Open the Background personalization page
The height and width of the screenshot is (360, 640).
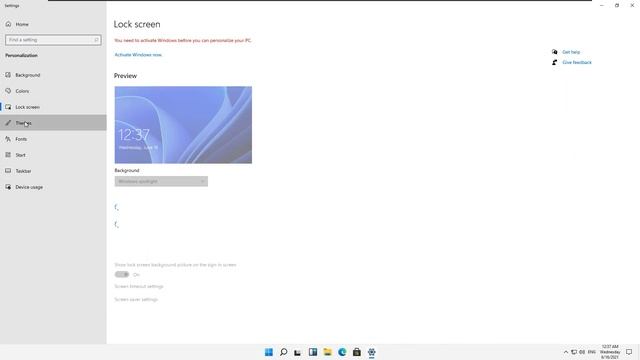click(53, 75)
